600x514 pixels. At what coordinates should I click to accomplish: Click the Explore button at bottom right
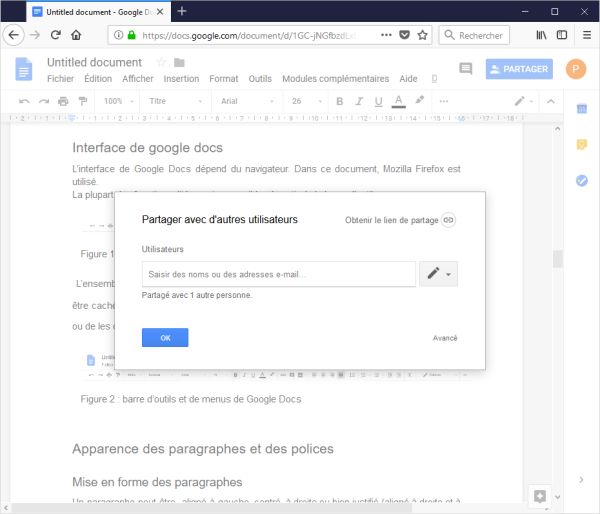(540, 496)
